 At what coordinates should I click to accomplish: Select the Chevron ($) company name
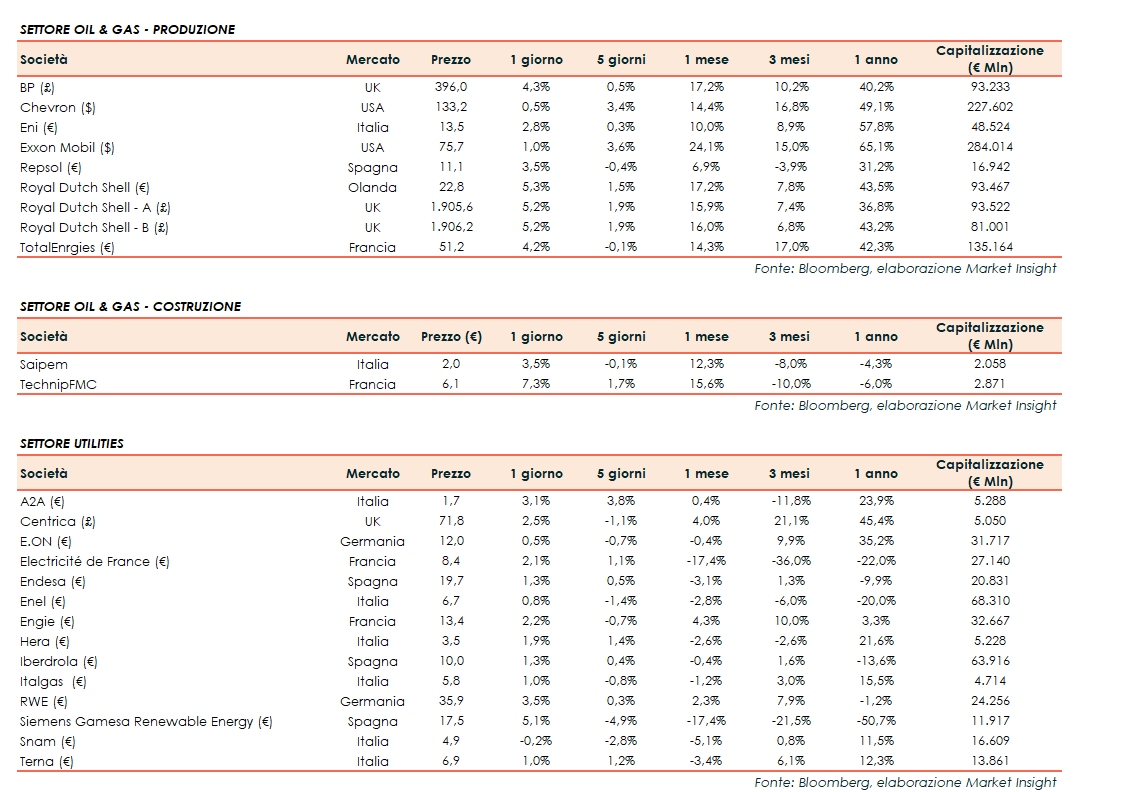(x=58, y=107)
